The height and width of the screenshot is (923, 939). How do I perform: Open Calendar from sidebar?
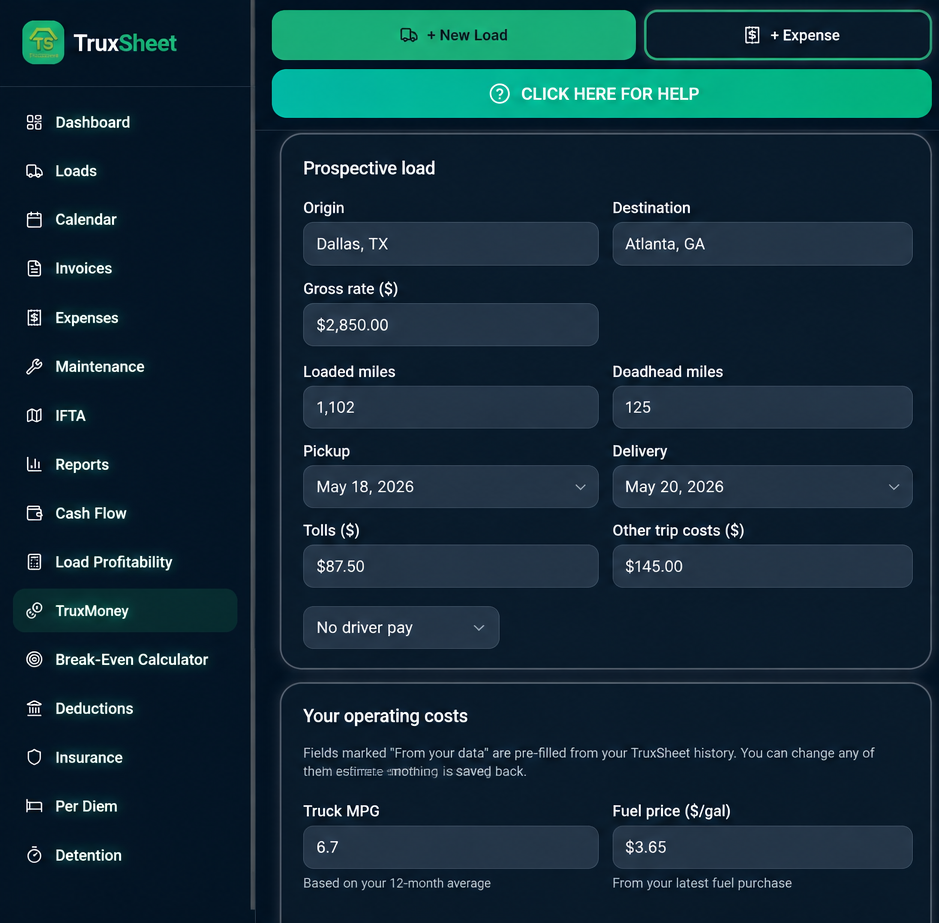[125, 220]
